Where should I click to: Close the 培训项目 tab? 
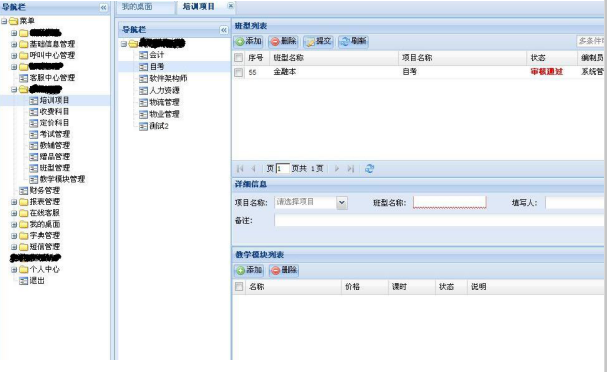coord(230,5)
